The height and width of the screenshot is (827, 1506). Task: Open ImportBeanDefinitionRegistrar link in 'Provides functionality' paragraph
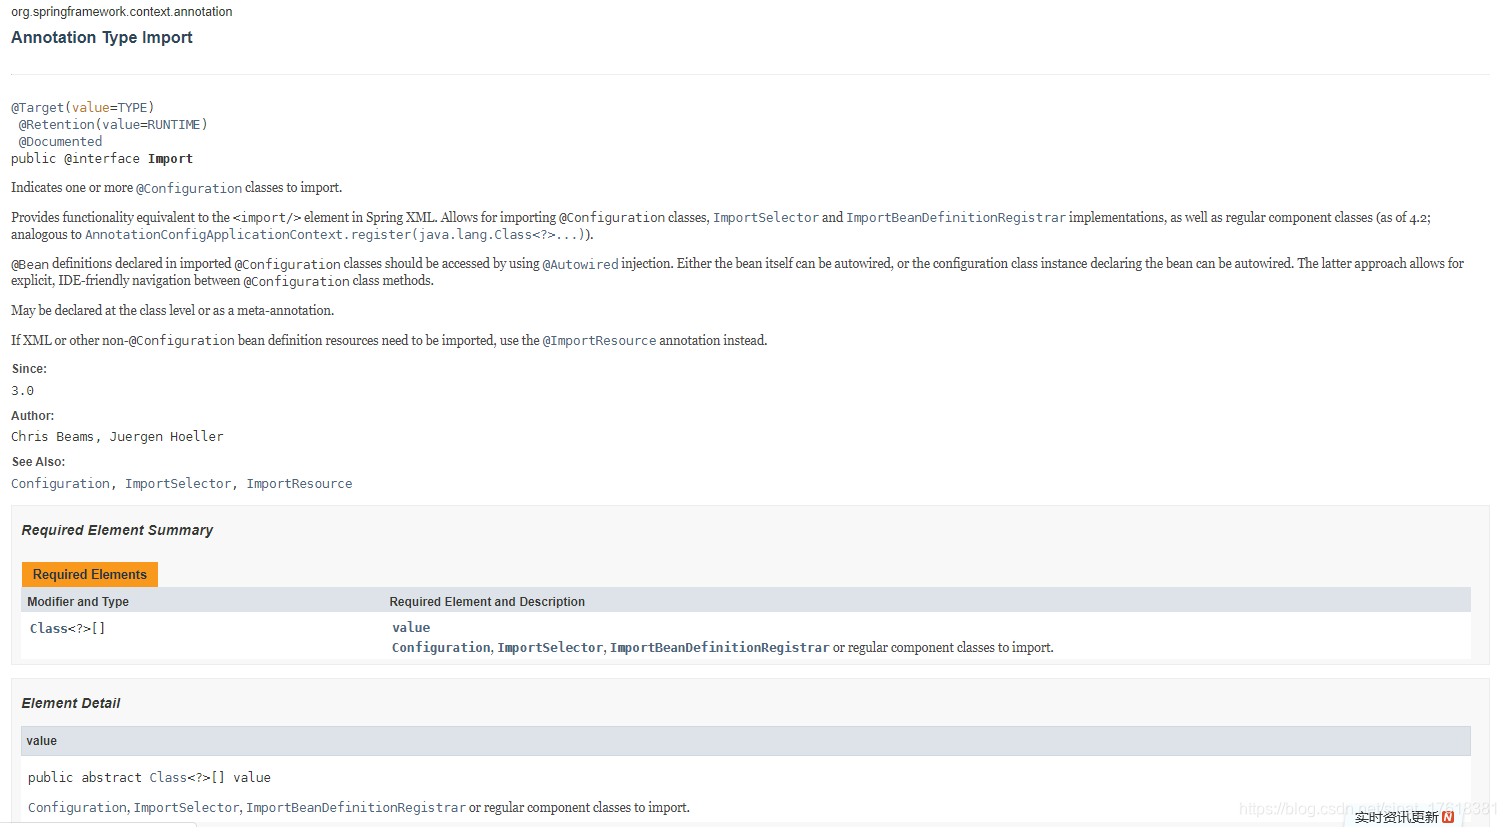[956, 218]
